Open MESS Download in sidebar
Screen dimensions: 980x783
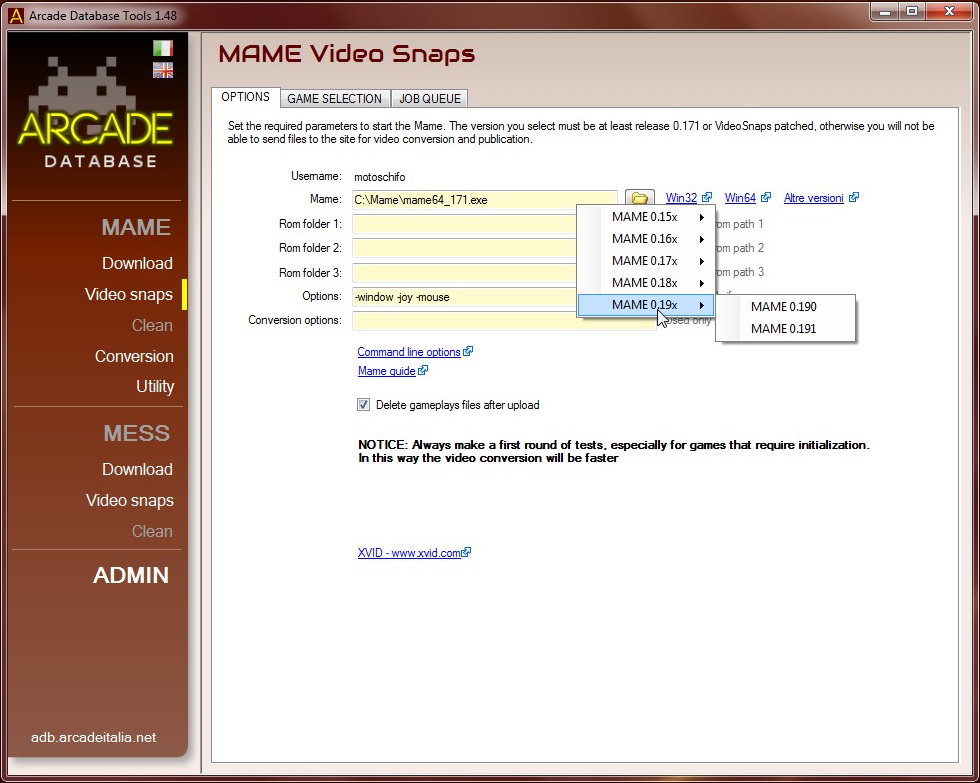coord(137,469)
